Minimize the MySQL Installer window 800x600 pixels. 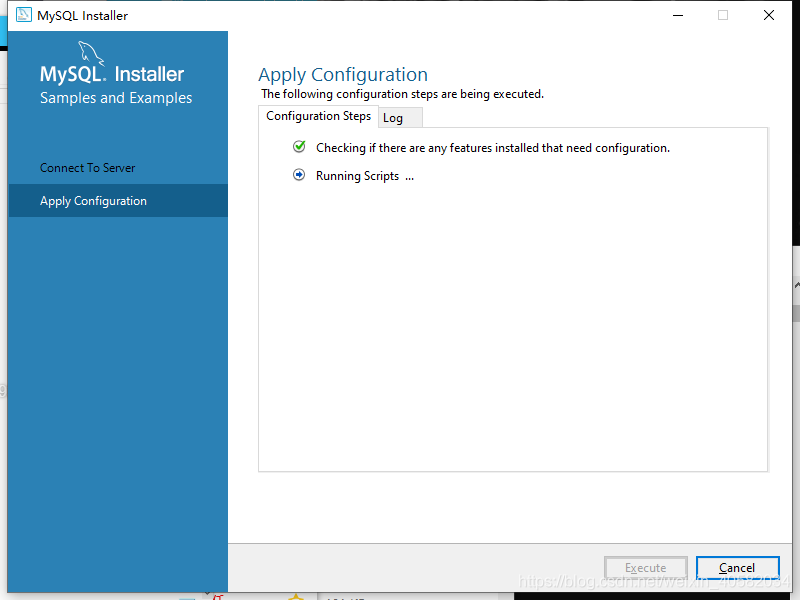[678, 15]
